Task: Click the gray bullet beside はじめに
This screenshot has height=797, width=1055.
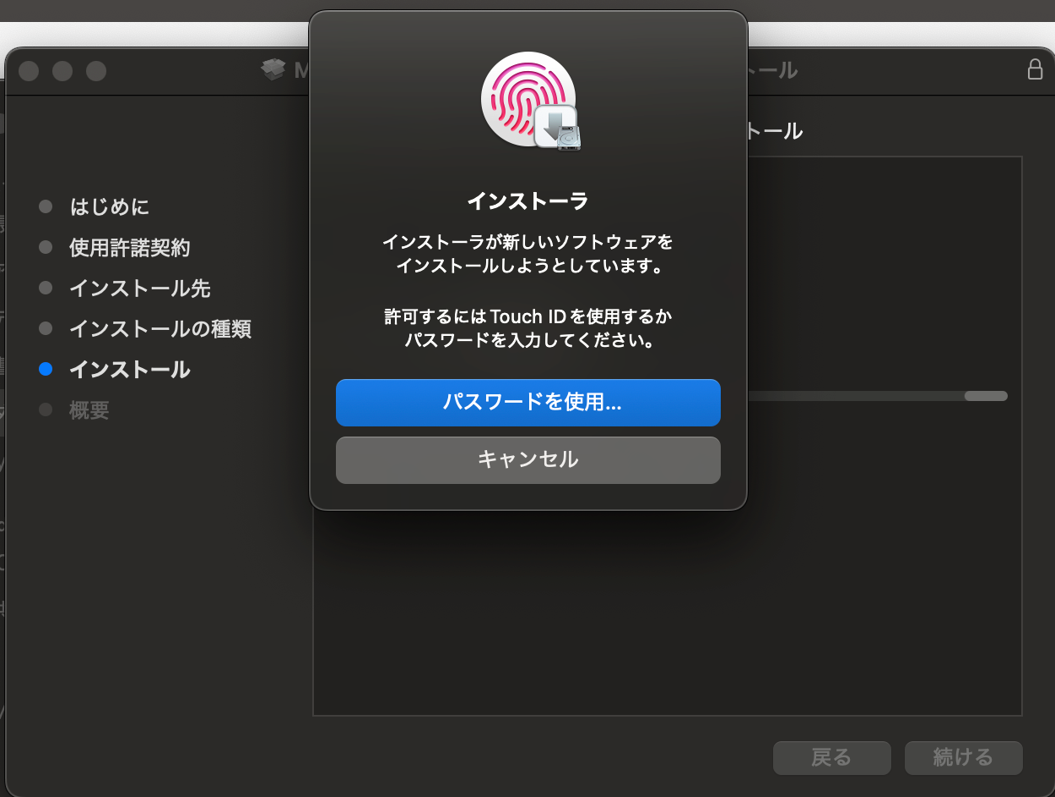Action: pyautogui.click(x=46, y=206)
